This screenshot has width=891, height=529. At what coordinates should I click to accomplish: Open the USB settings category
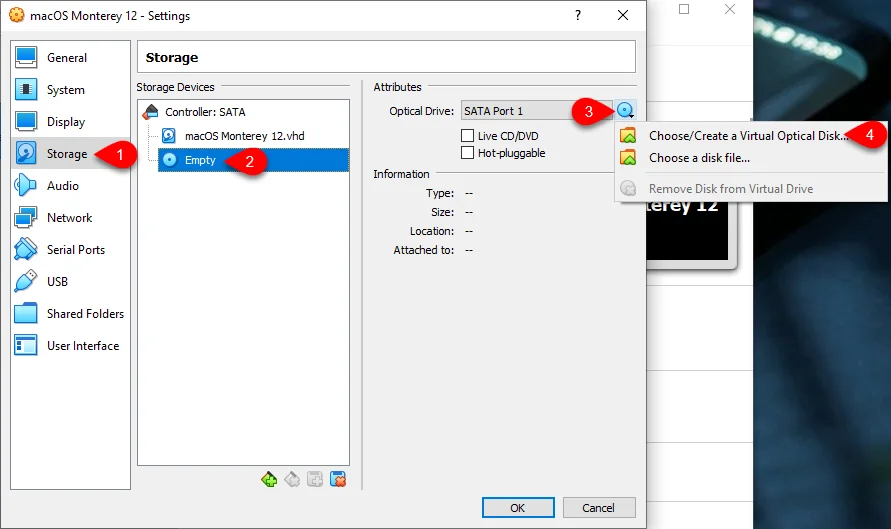pos(70,281)
